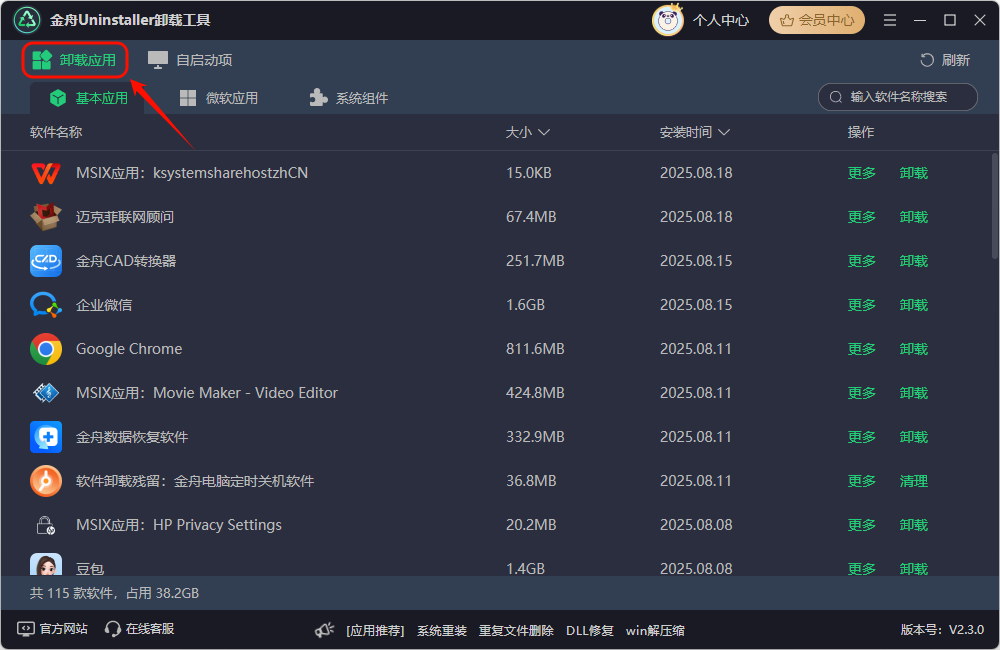Click the megaphone recommendation icon
Image resolution: width=1000 pixels, height=650 pixels.
(x=325, y=630)
